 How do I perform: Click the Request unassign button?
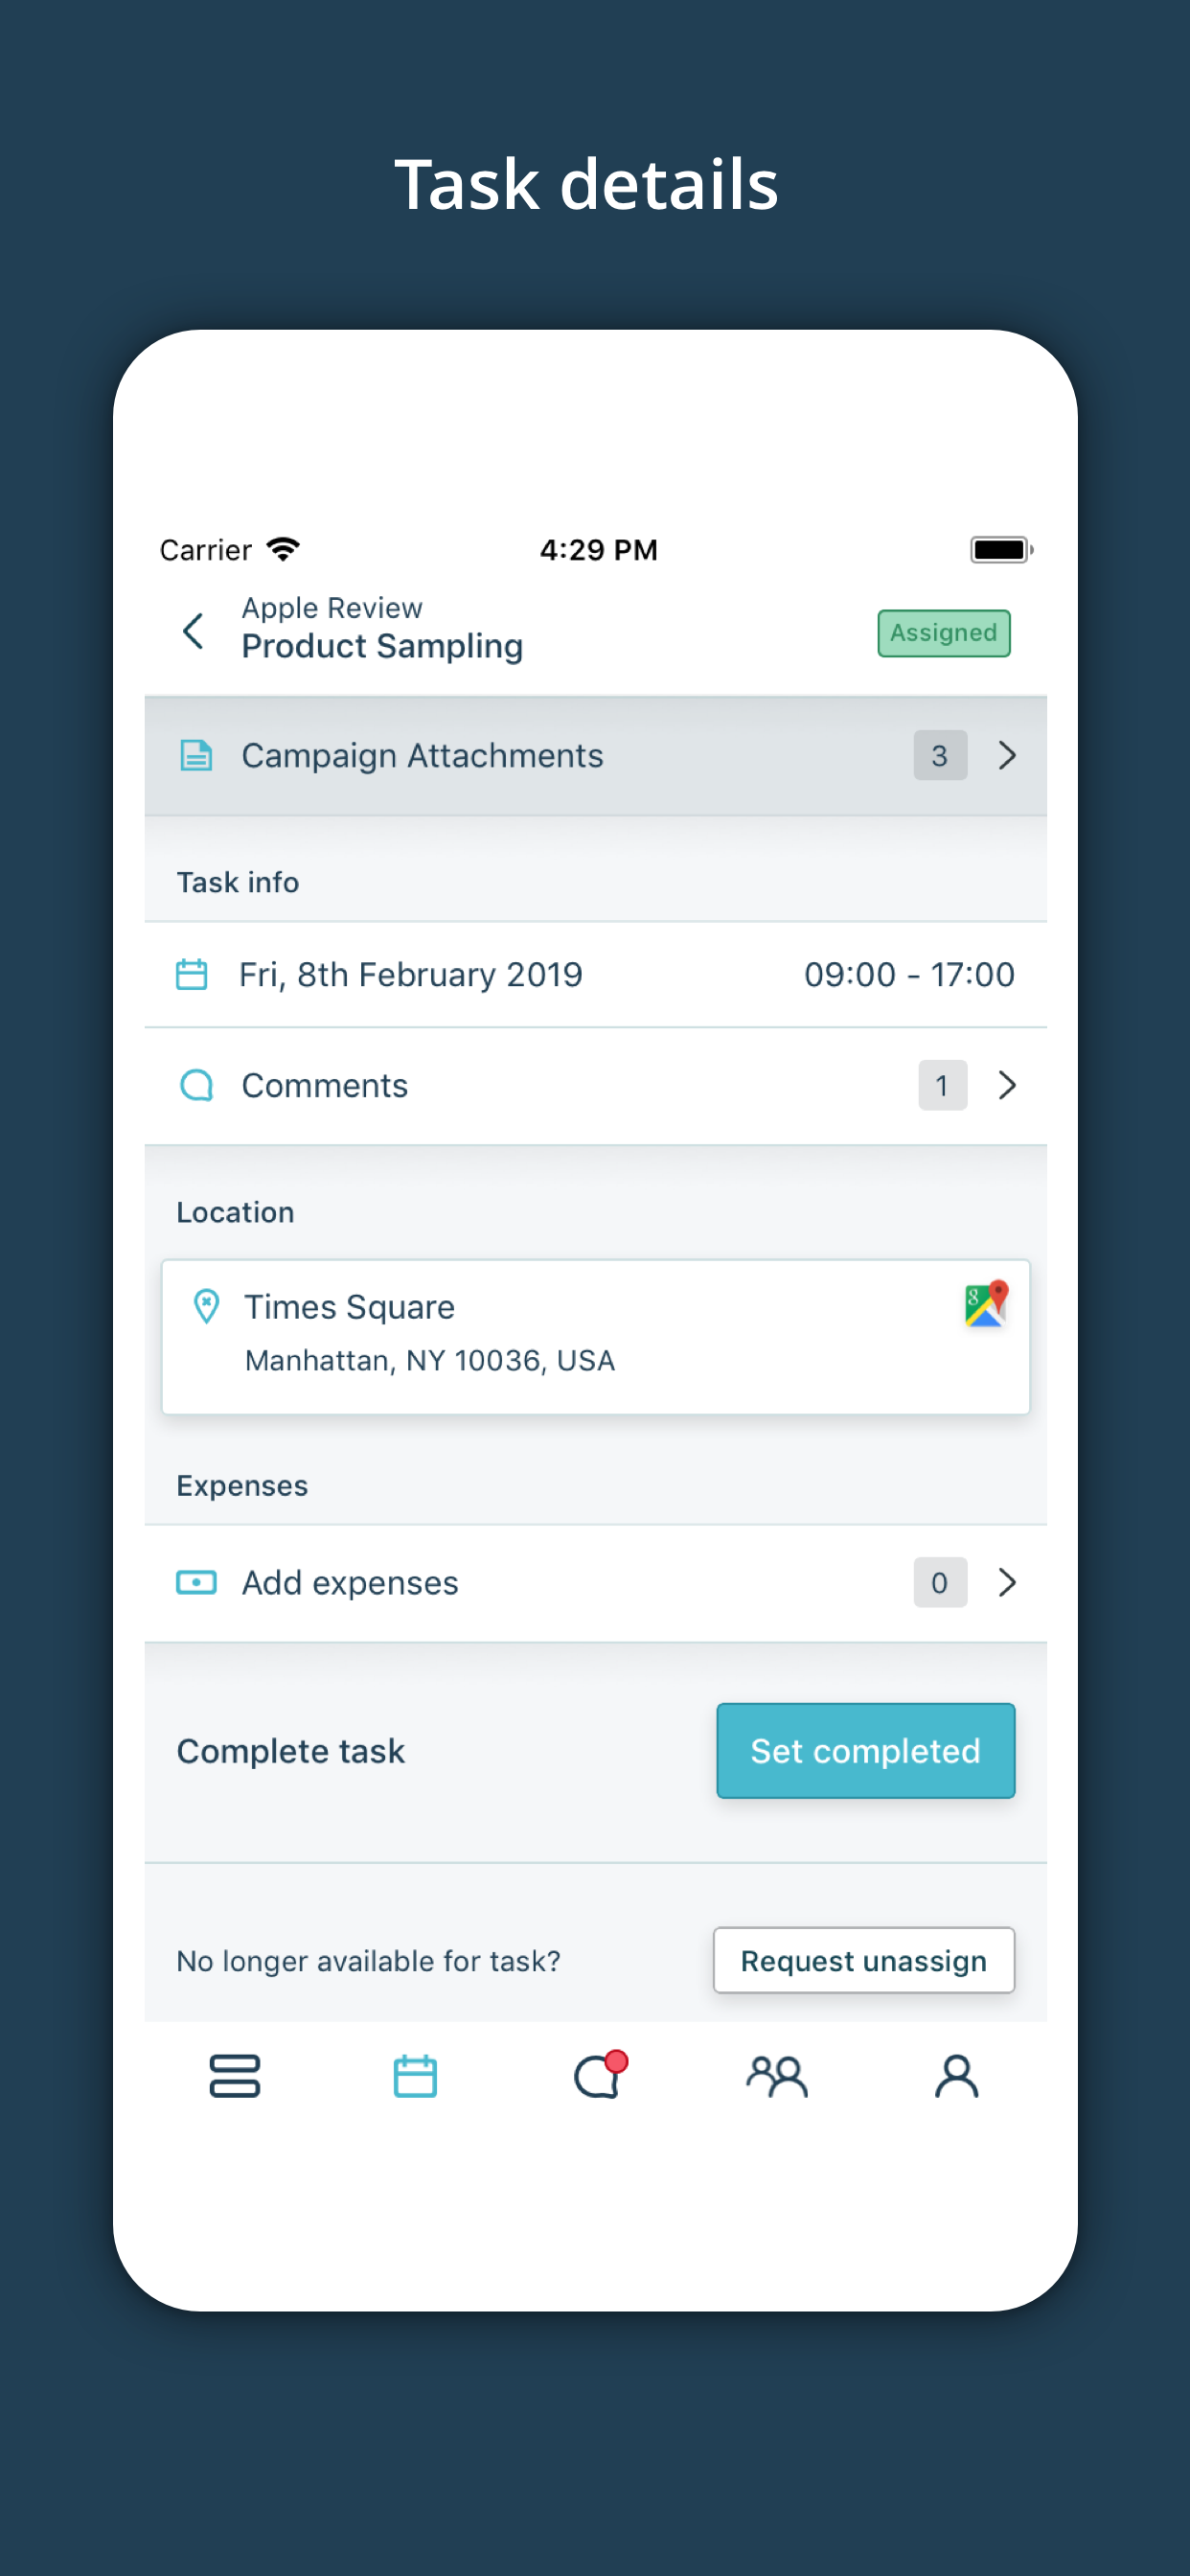(x=863, y=1960)
